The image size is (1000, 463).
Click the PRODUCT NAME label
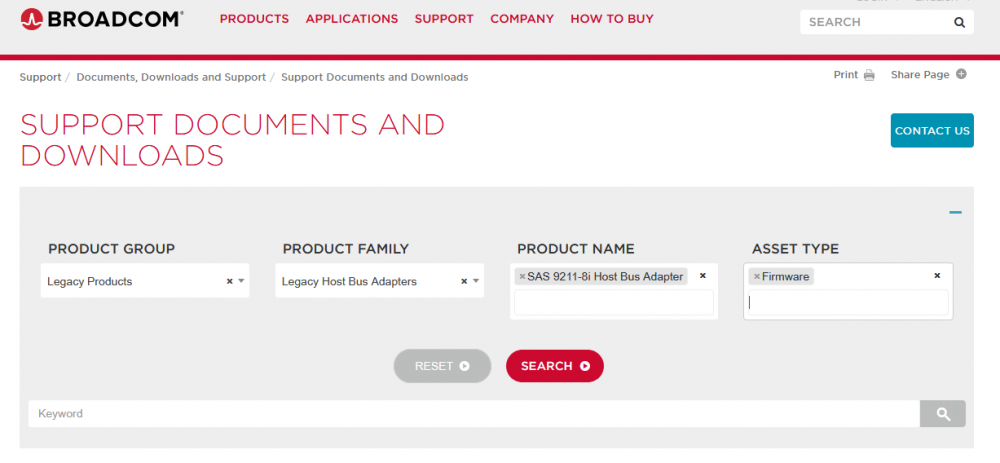(x=576, y=249)
